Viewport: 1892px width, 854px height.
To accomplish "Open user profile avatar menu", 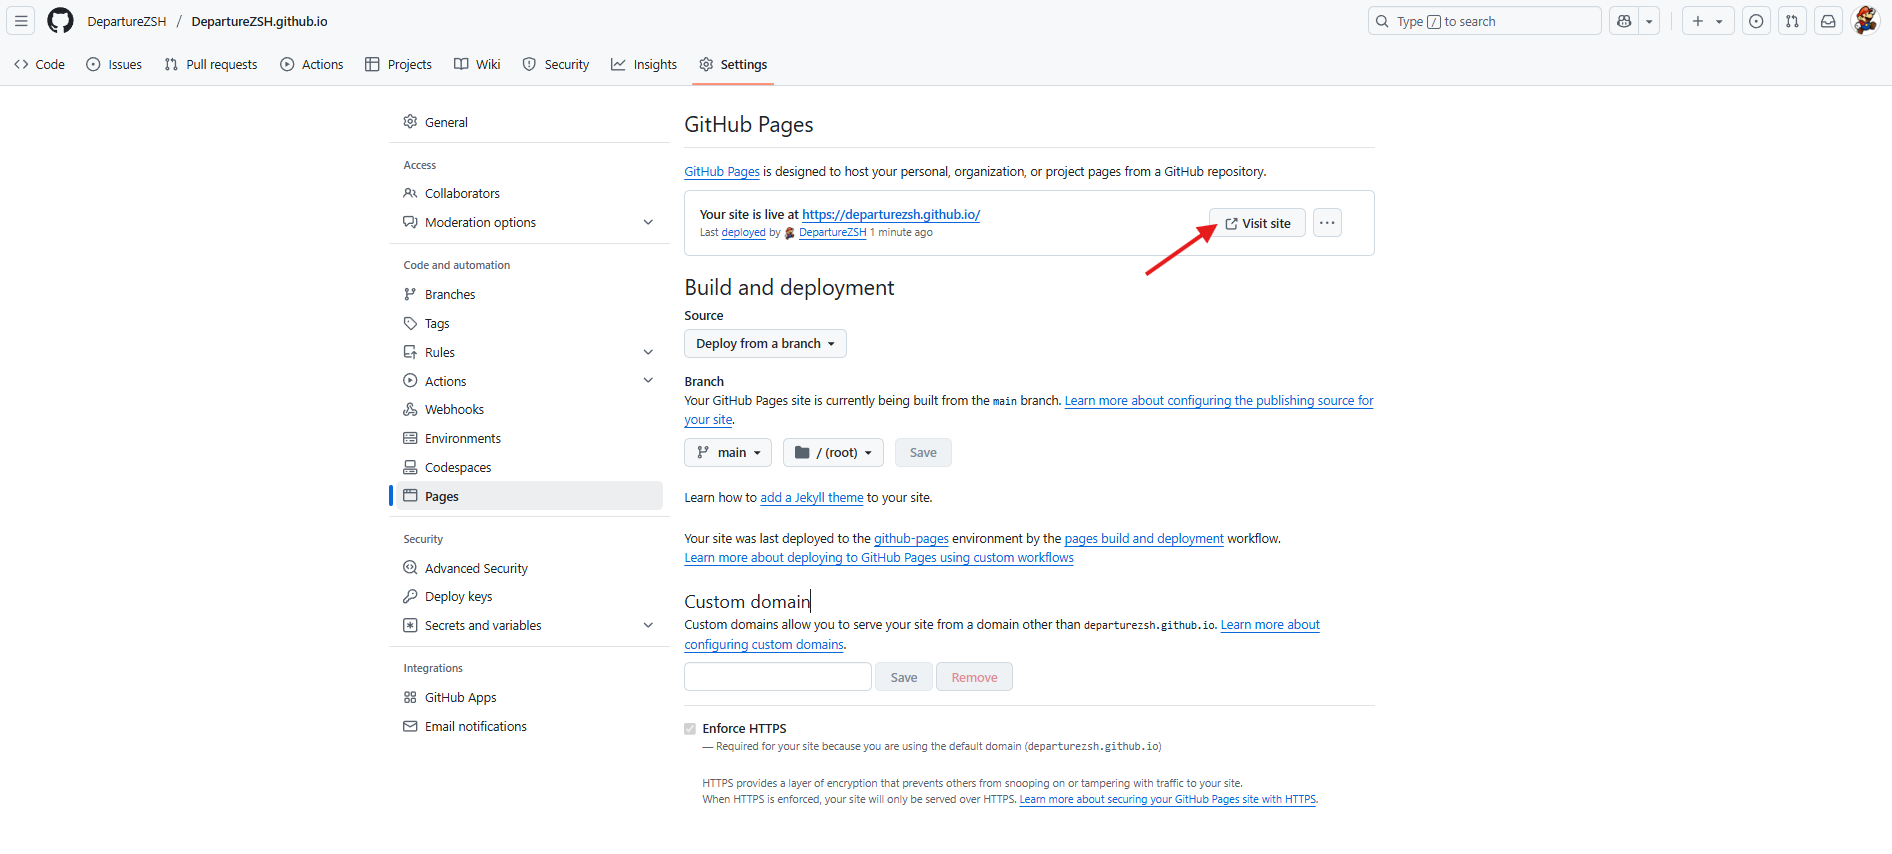I will 1865,21.
